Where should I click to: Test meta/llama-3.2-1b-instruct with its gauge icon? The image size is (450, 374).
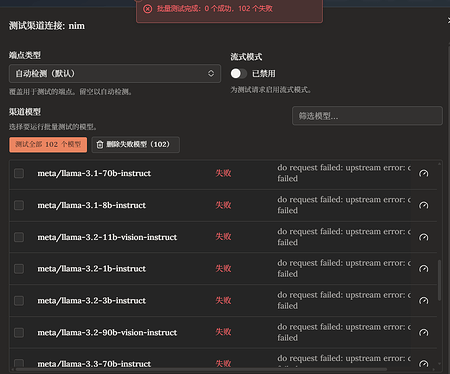[423, 269]
